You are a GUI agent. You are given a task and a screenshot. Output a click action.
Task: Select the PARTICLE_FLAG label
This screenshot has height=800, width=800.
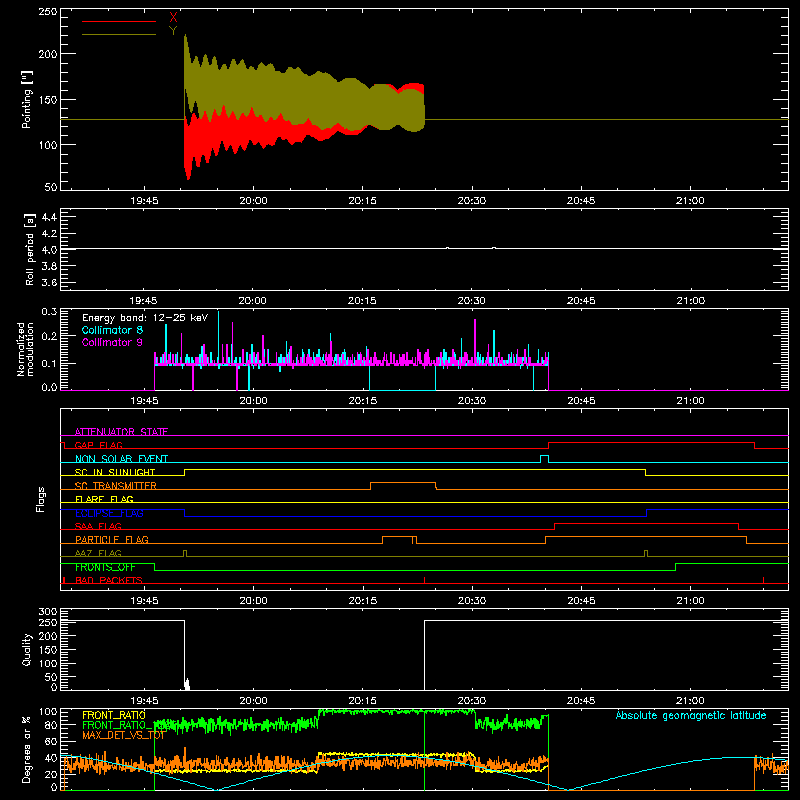tap(112, 540)
